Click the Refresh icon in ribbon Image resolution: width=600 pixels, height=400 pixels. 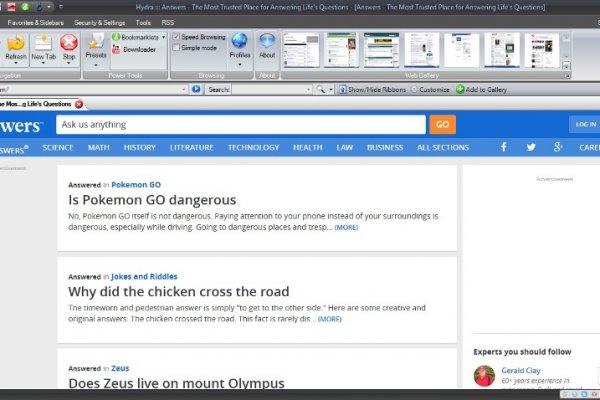pyautogui.click(x=15, y=46)
